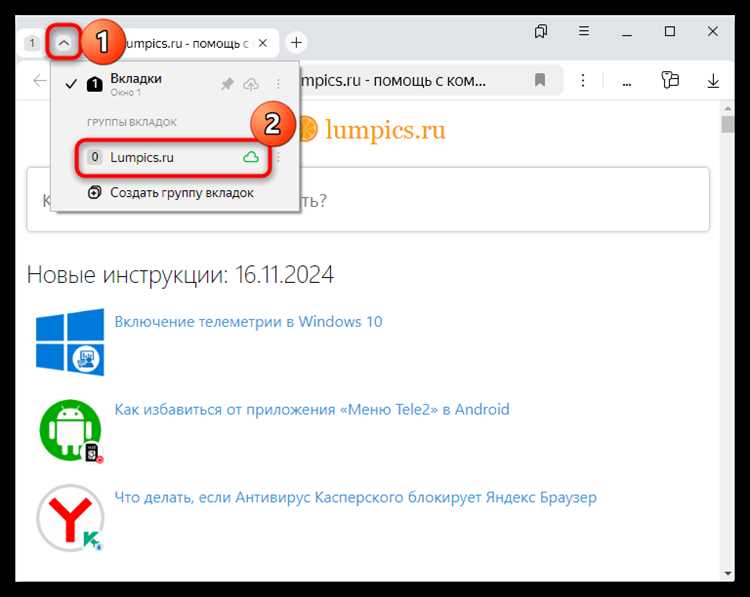Click the cloud sync icon for Вкладки
This screenshot has width=750, height=597.
251,85
